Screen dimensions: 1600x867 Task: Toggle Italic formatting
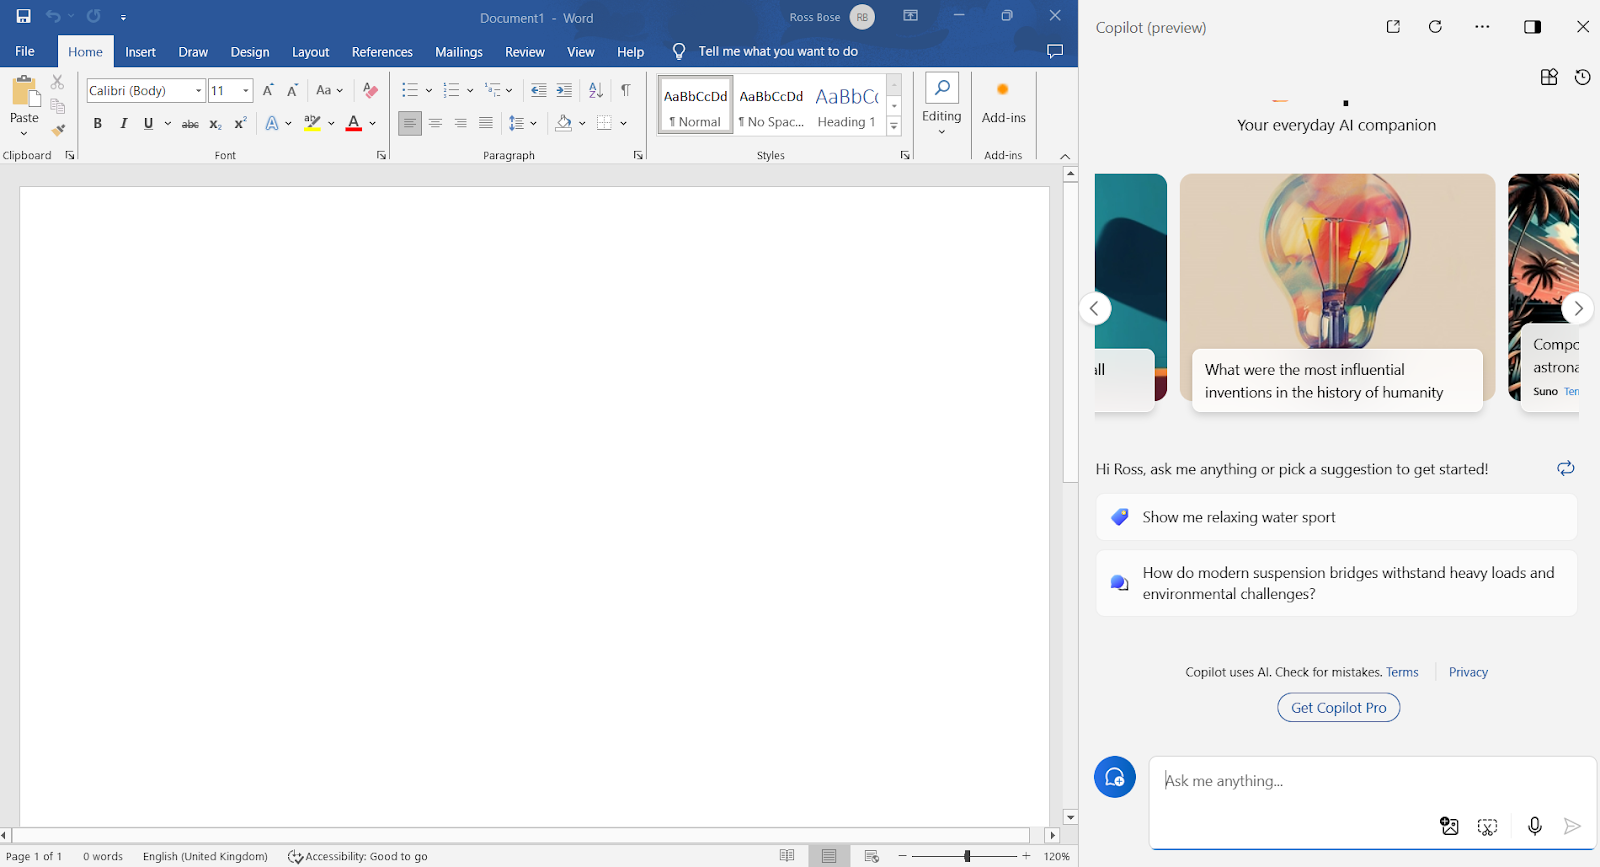point(123,123)
